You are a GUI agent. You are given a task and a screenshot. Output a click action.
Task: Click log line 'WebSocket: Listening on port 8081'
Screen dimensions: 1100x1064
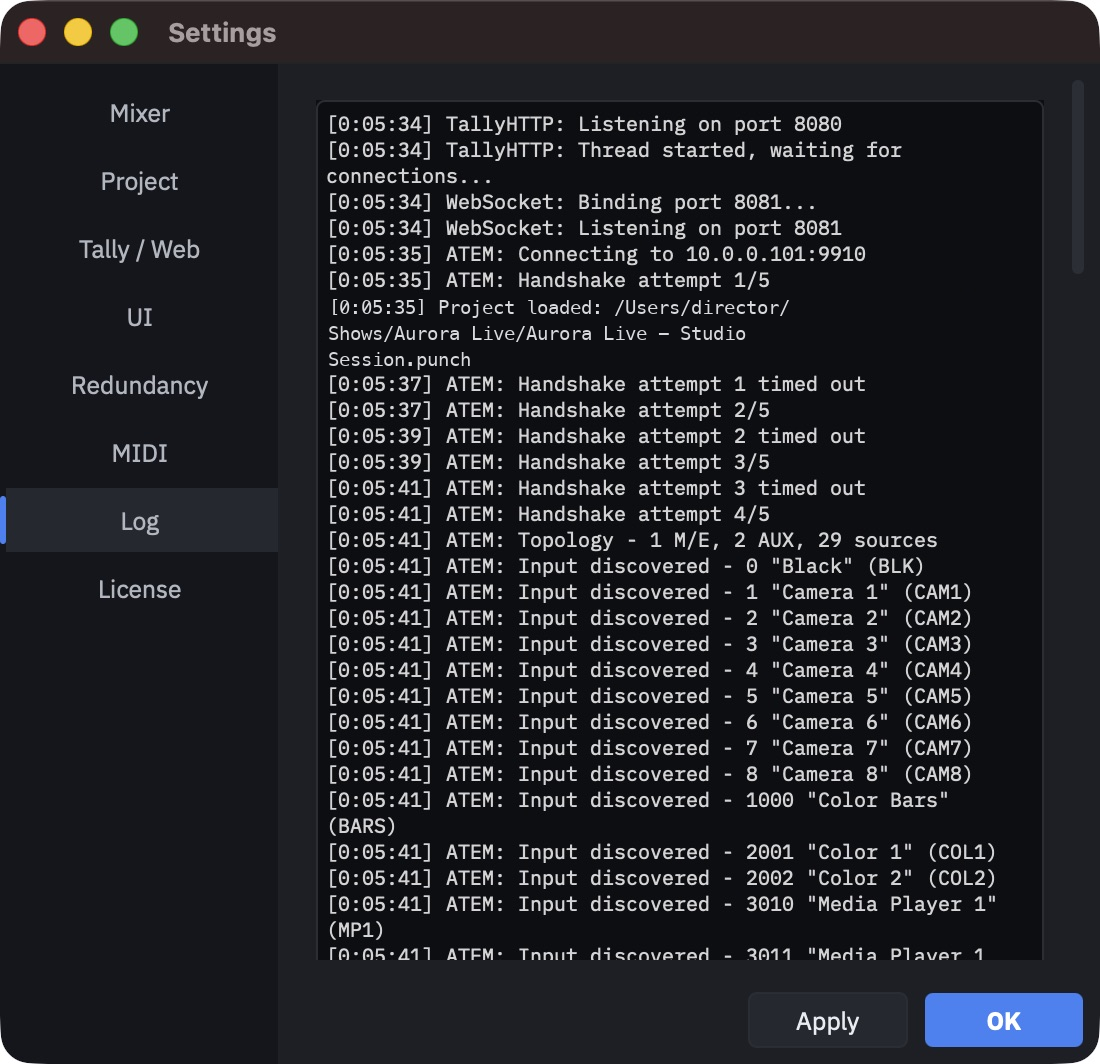coord(584,228)
